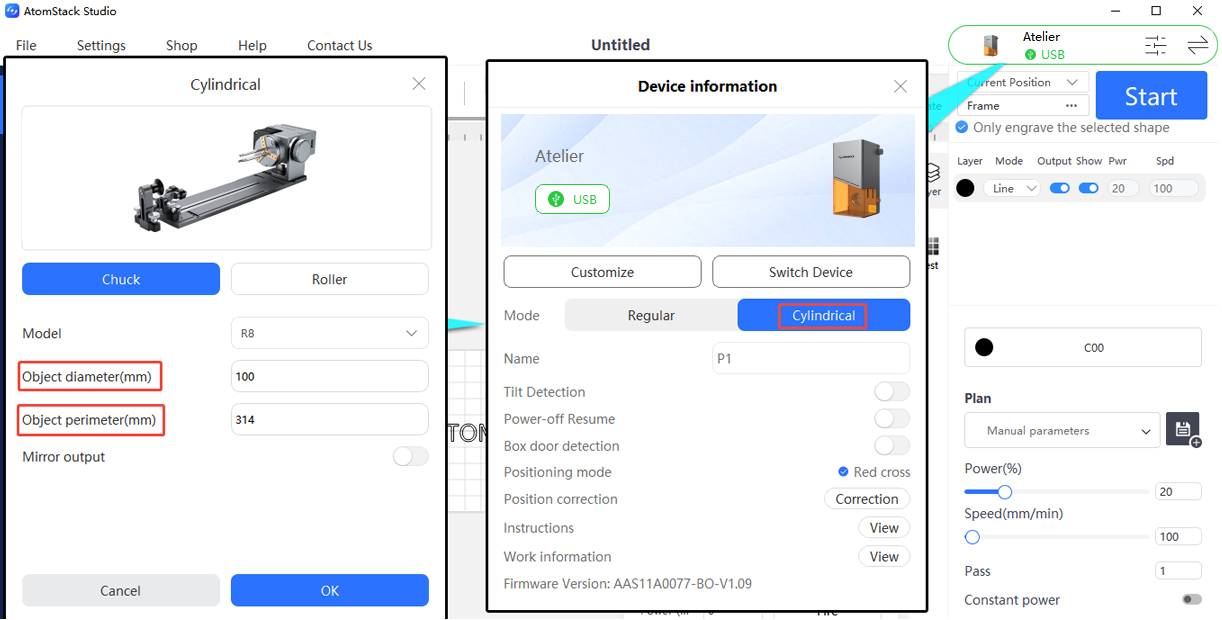Switch Mode to Regular
This screenshot has height=620, width=1222.
[651, 315]
